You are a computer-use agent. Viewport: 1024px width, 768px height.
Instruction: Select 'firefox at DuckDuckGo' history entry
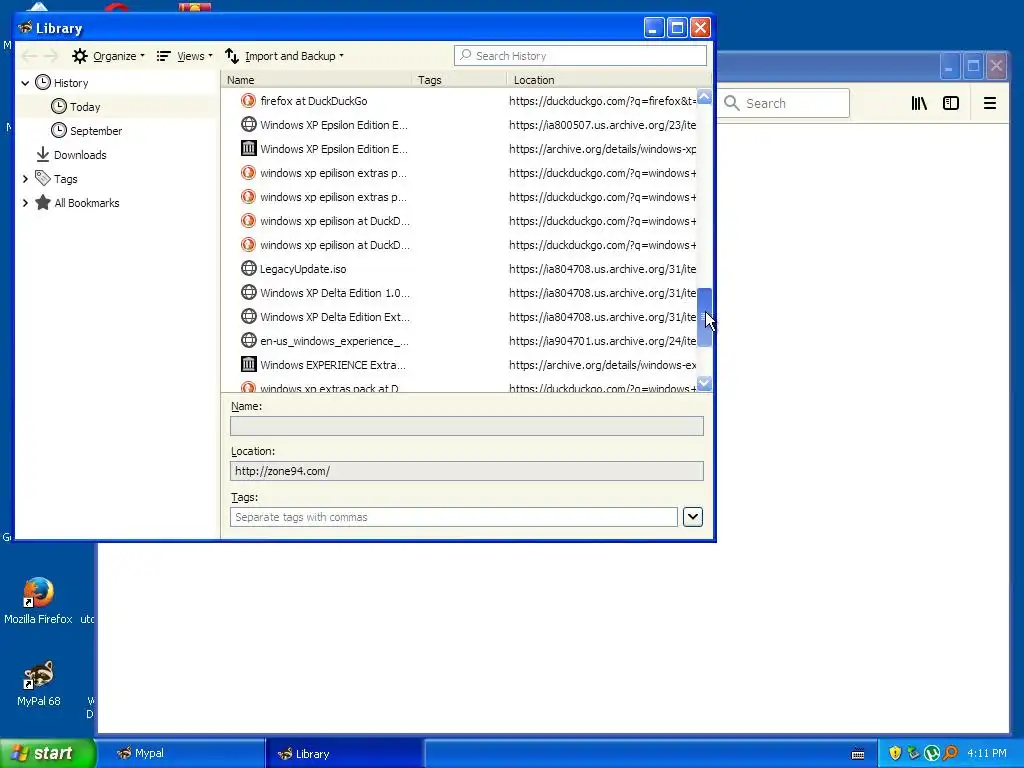click(x=313, y=101)
